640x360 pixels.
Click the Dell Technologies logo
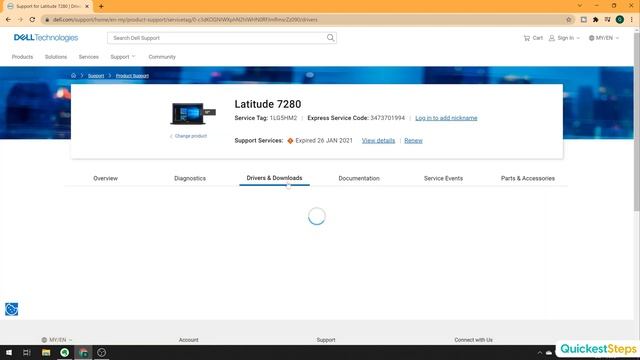point(46,38)
